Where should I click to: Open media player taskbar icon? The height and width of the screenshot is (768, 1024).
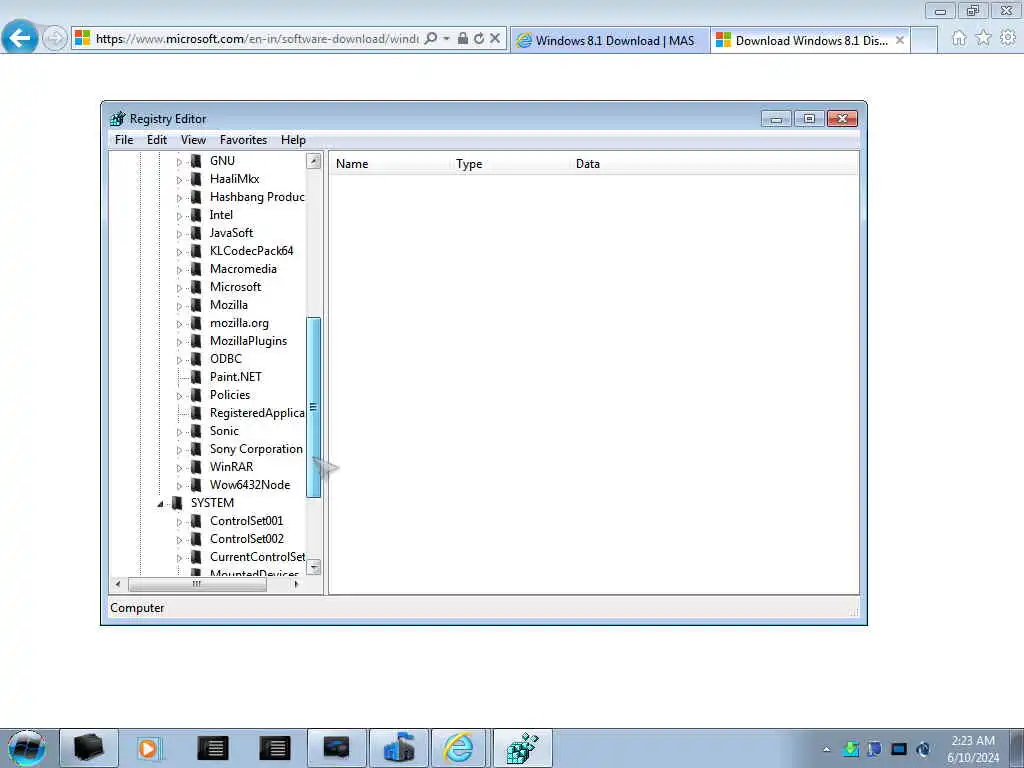coord(149,748)
